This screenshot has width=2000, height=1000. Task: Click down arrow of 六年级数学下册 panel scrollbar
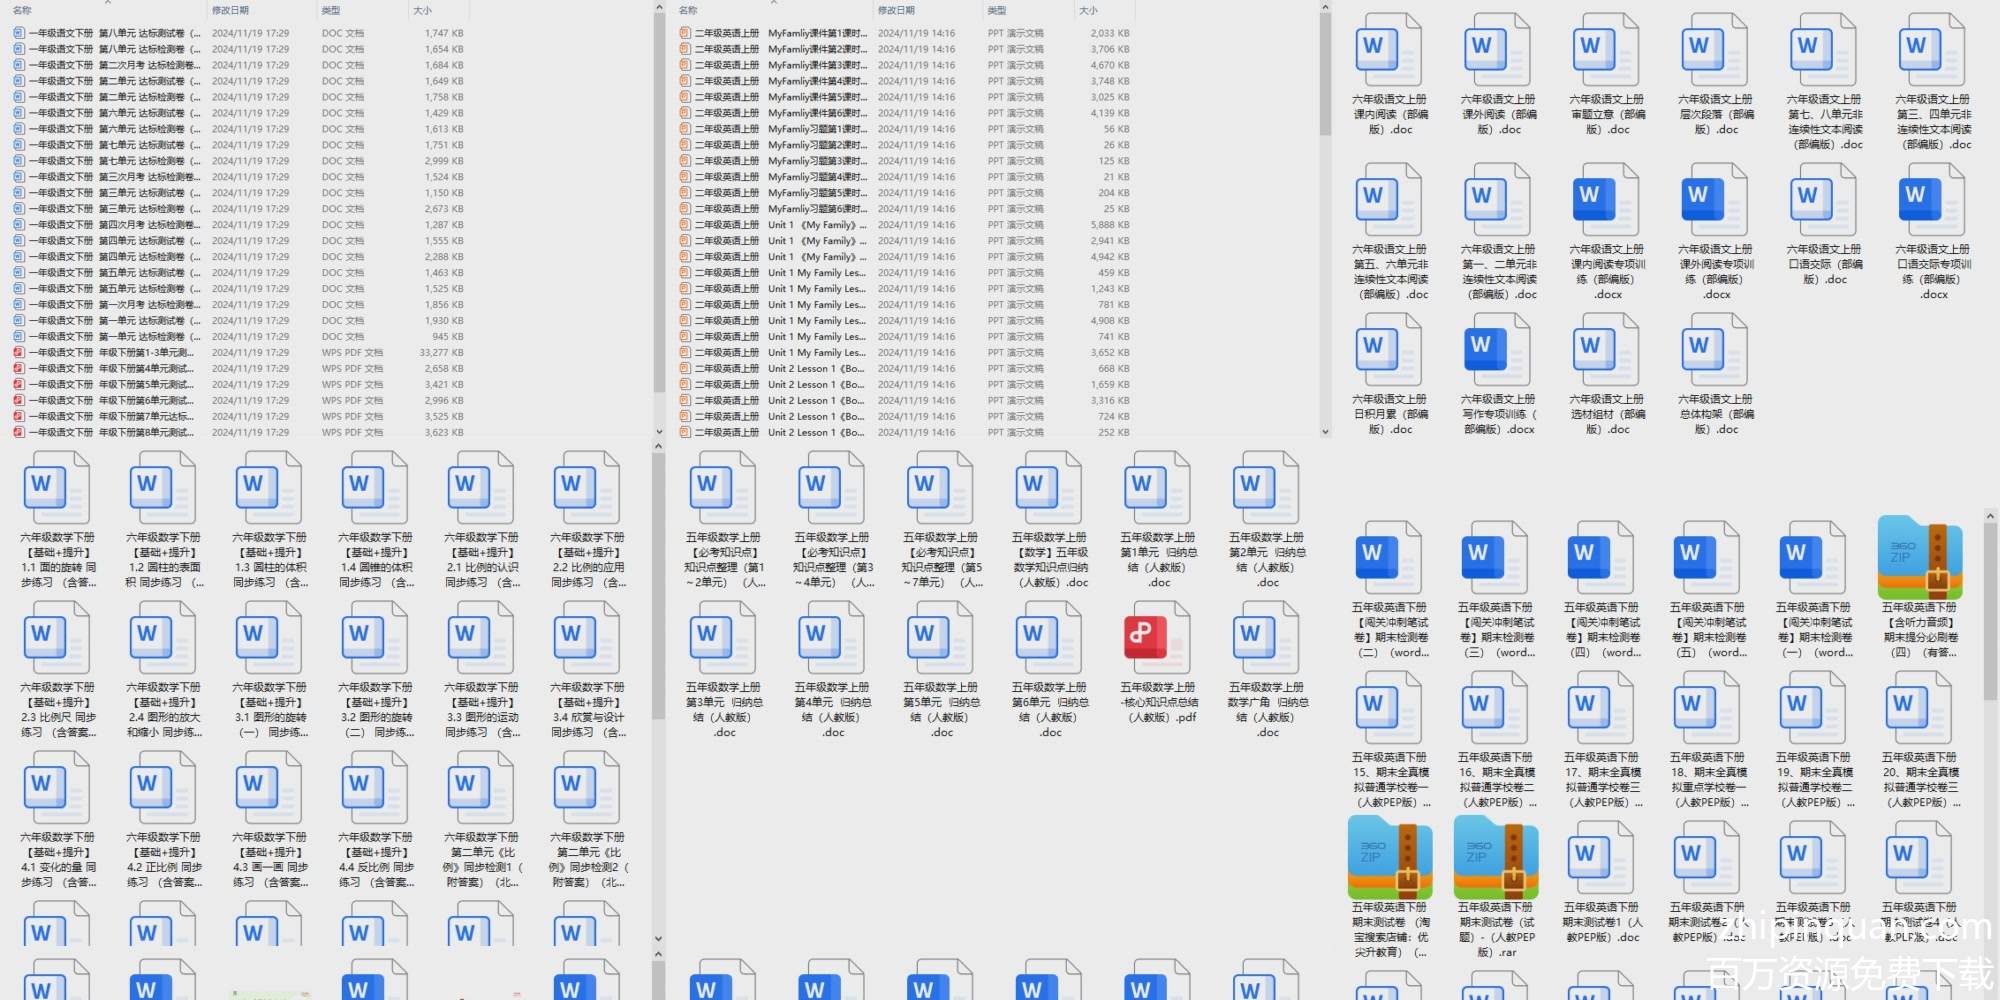[x=658, y=939]
